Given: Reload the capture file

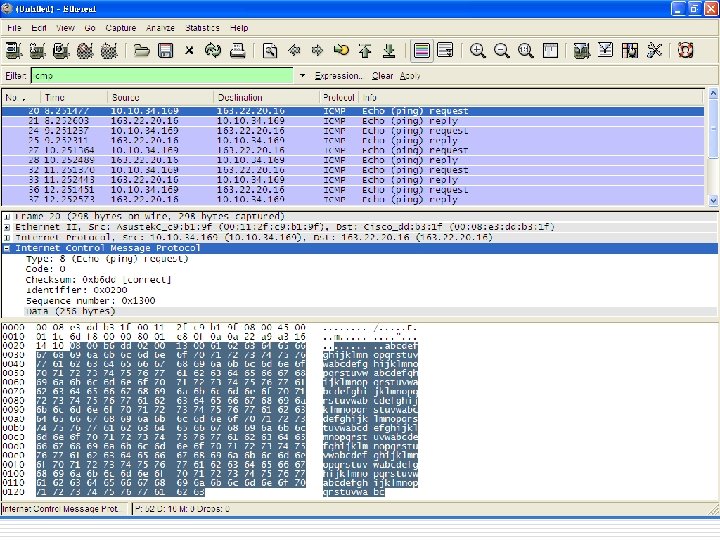Looking at the screenshot, I should (213, 50).
